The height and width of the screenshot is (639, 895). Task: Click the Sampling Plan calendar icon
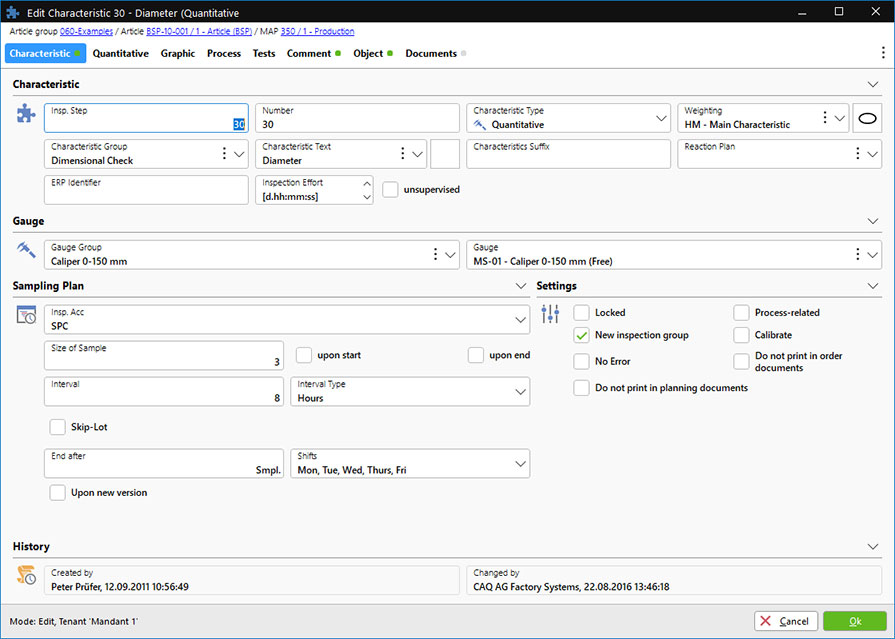click(27, 316)
